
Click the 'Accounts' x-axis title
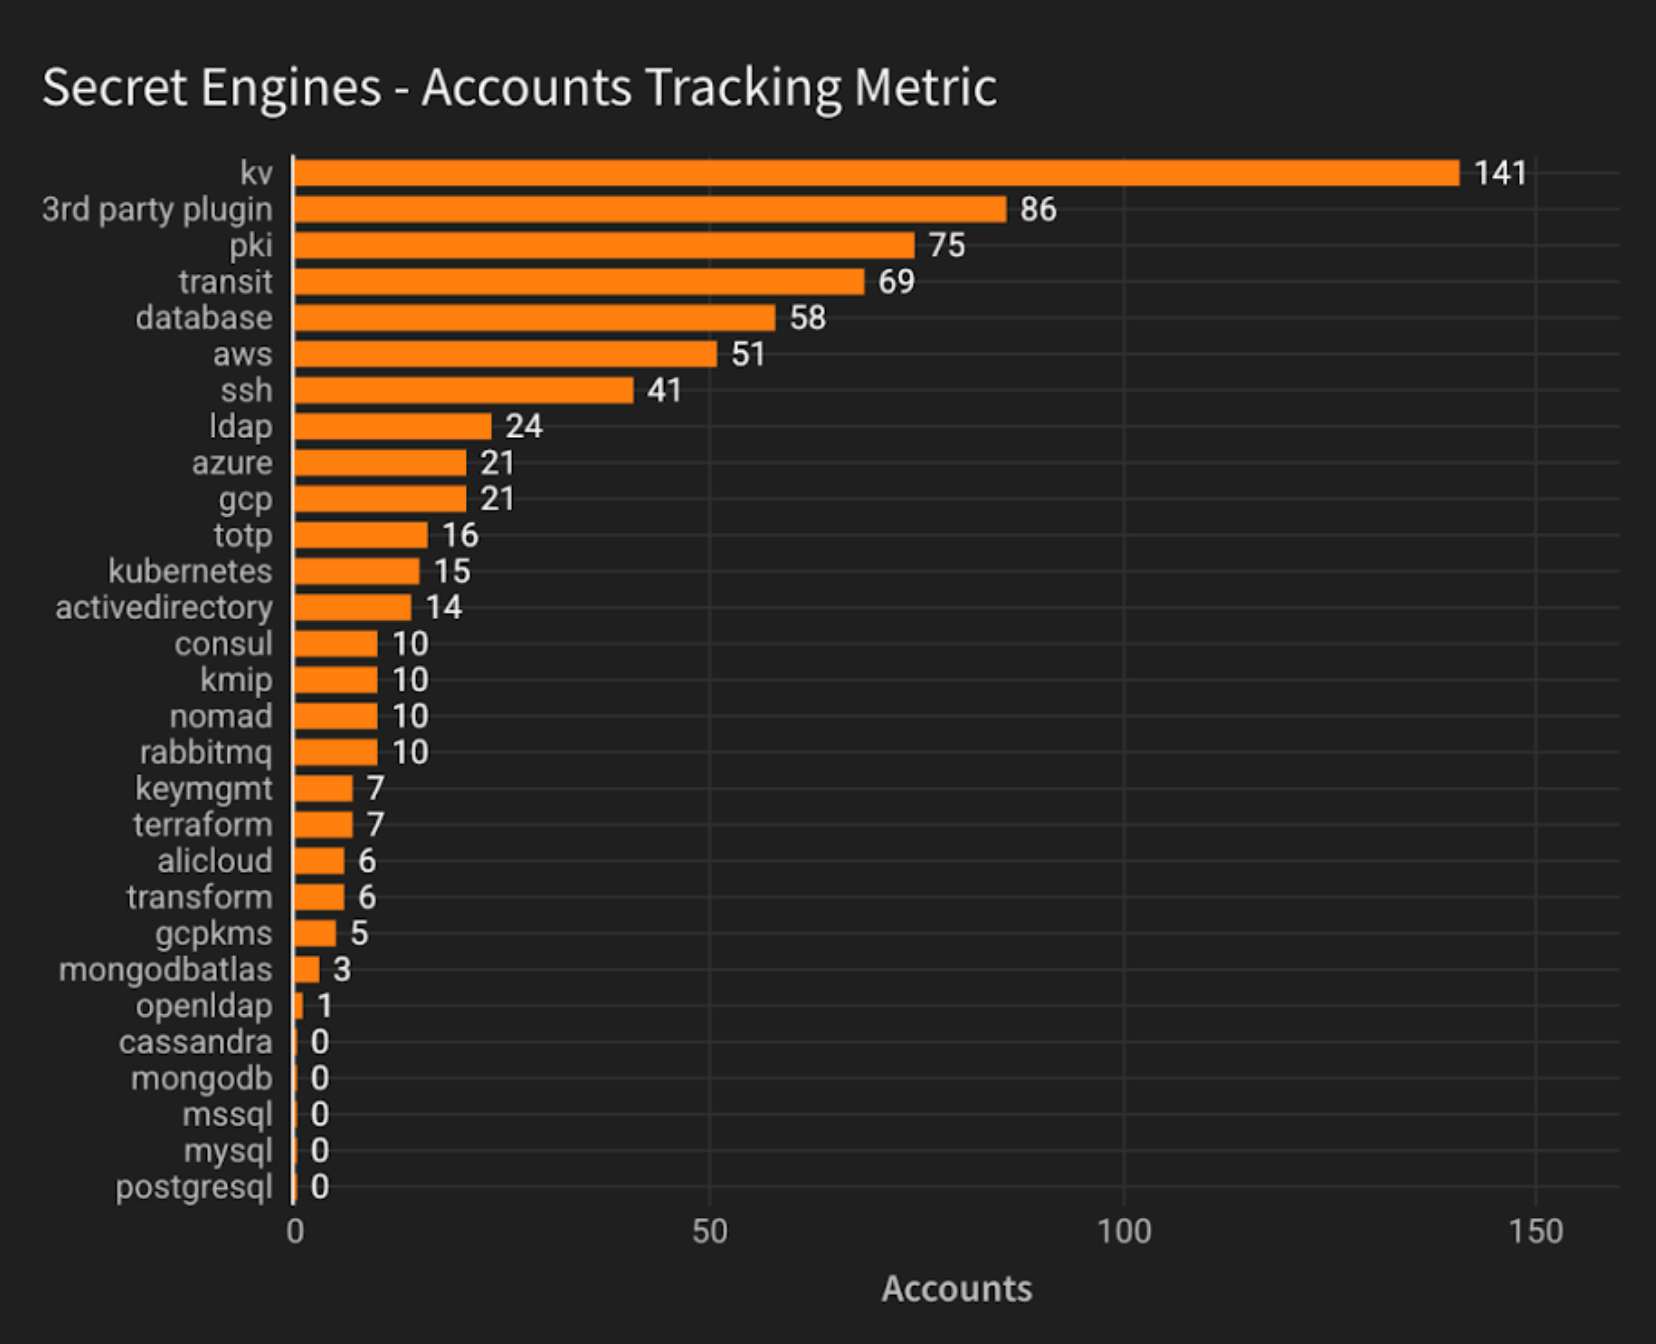pyautogui.click(x=956, y=1289)
